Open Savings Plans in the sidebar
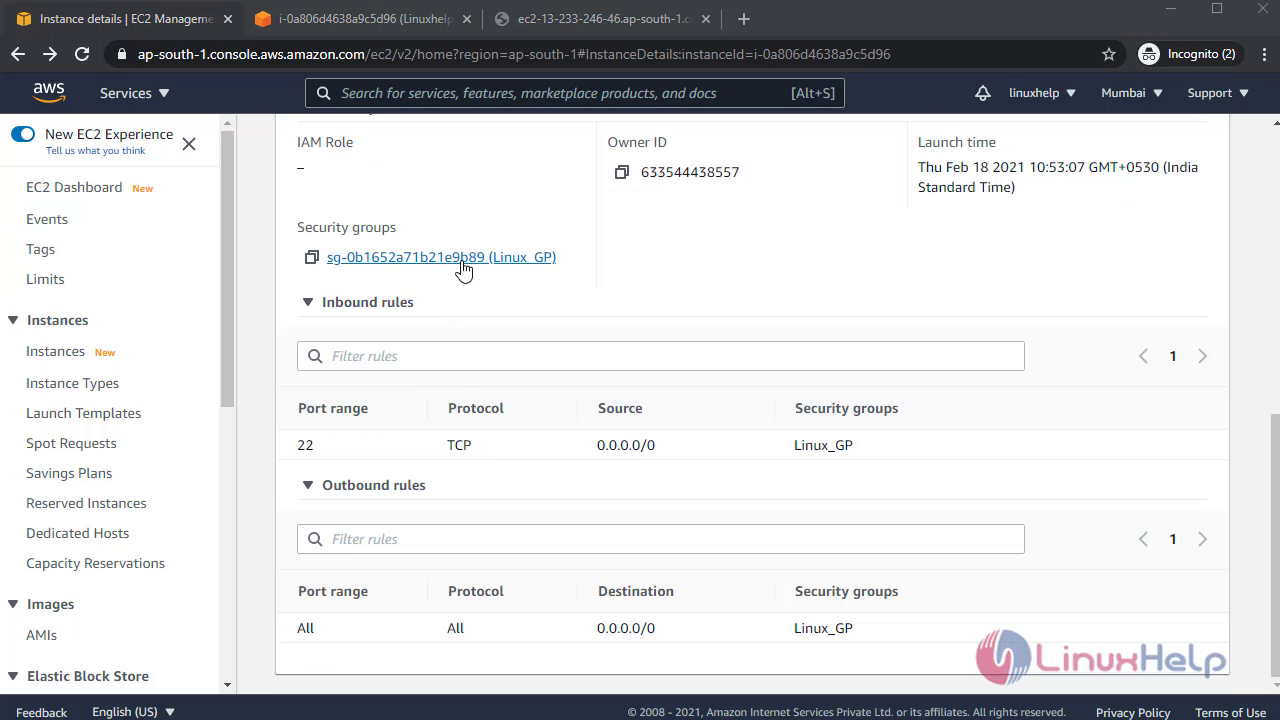 pos(69,473)
